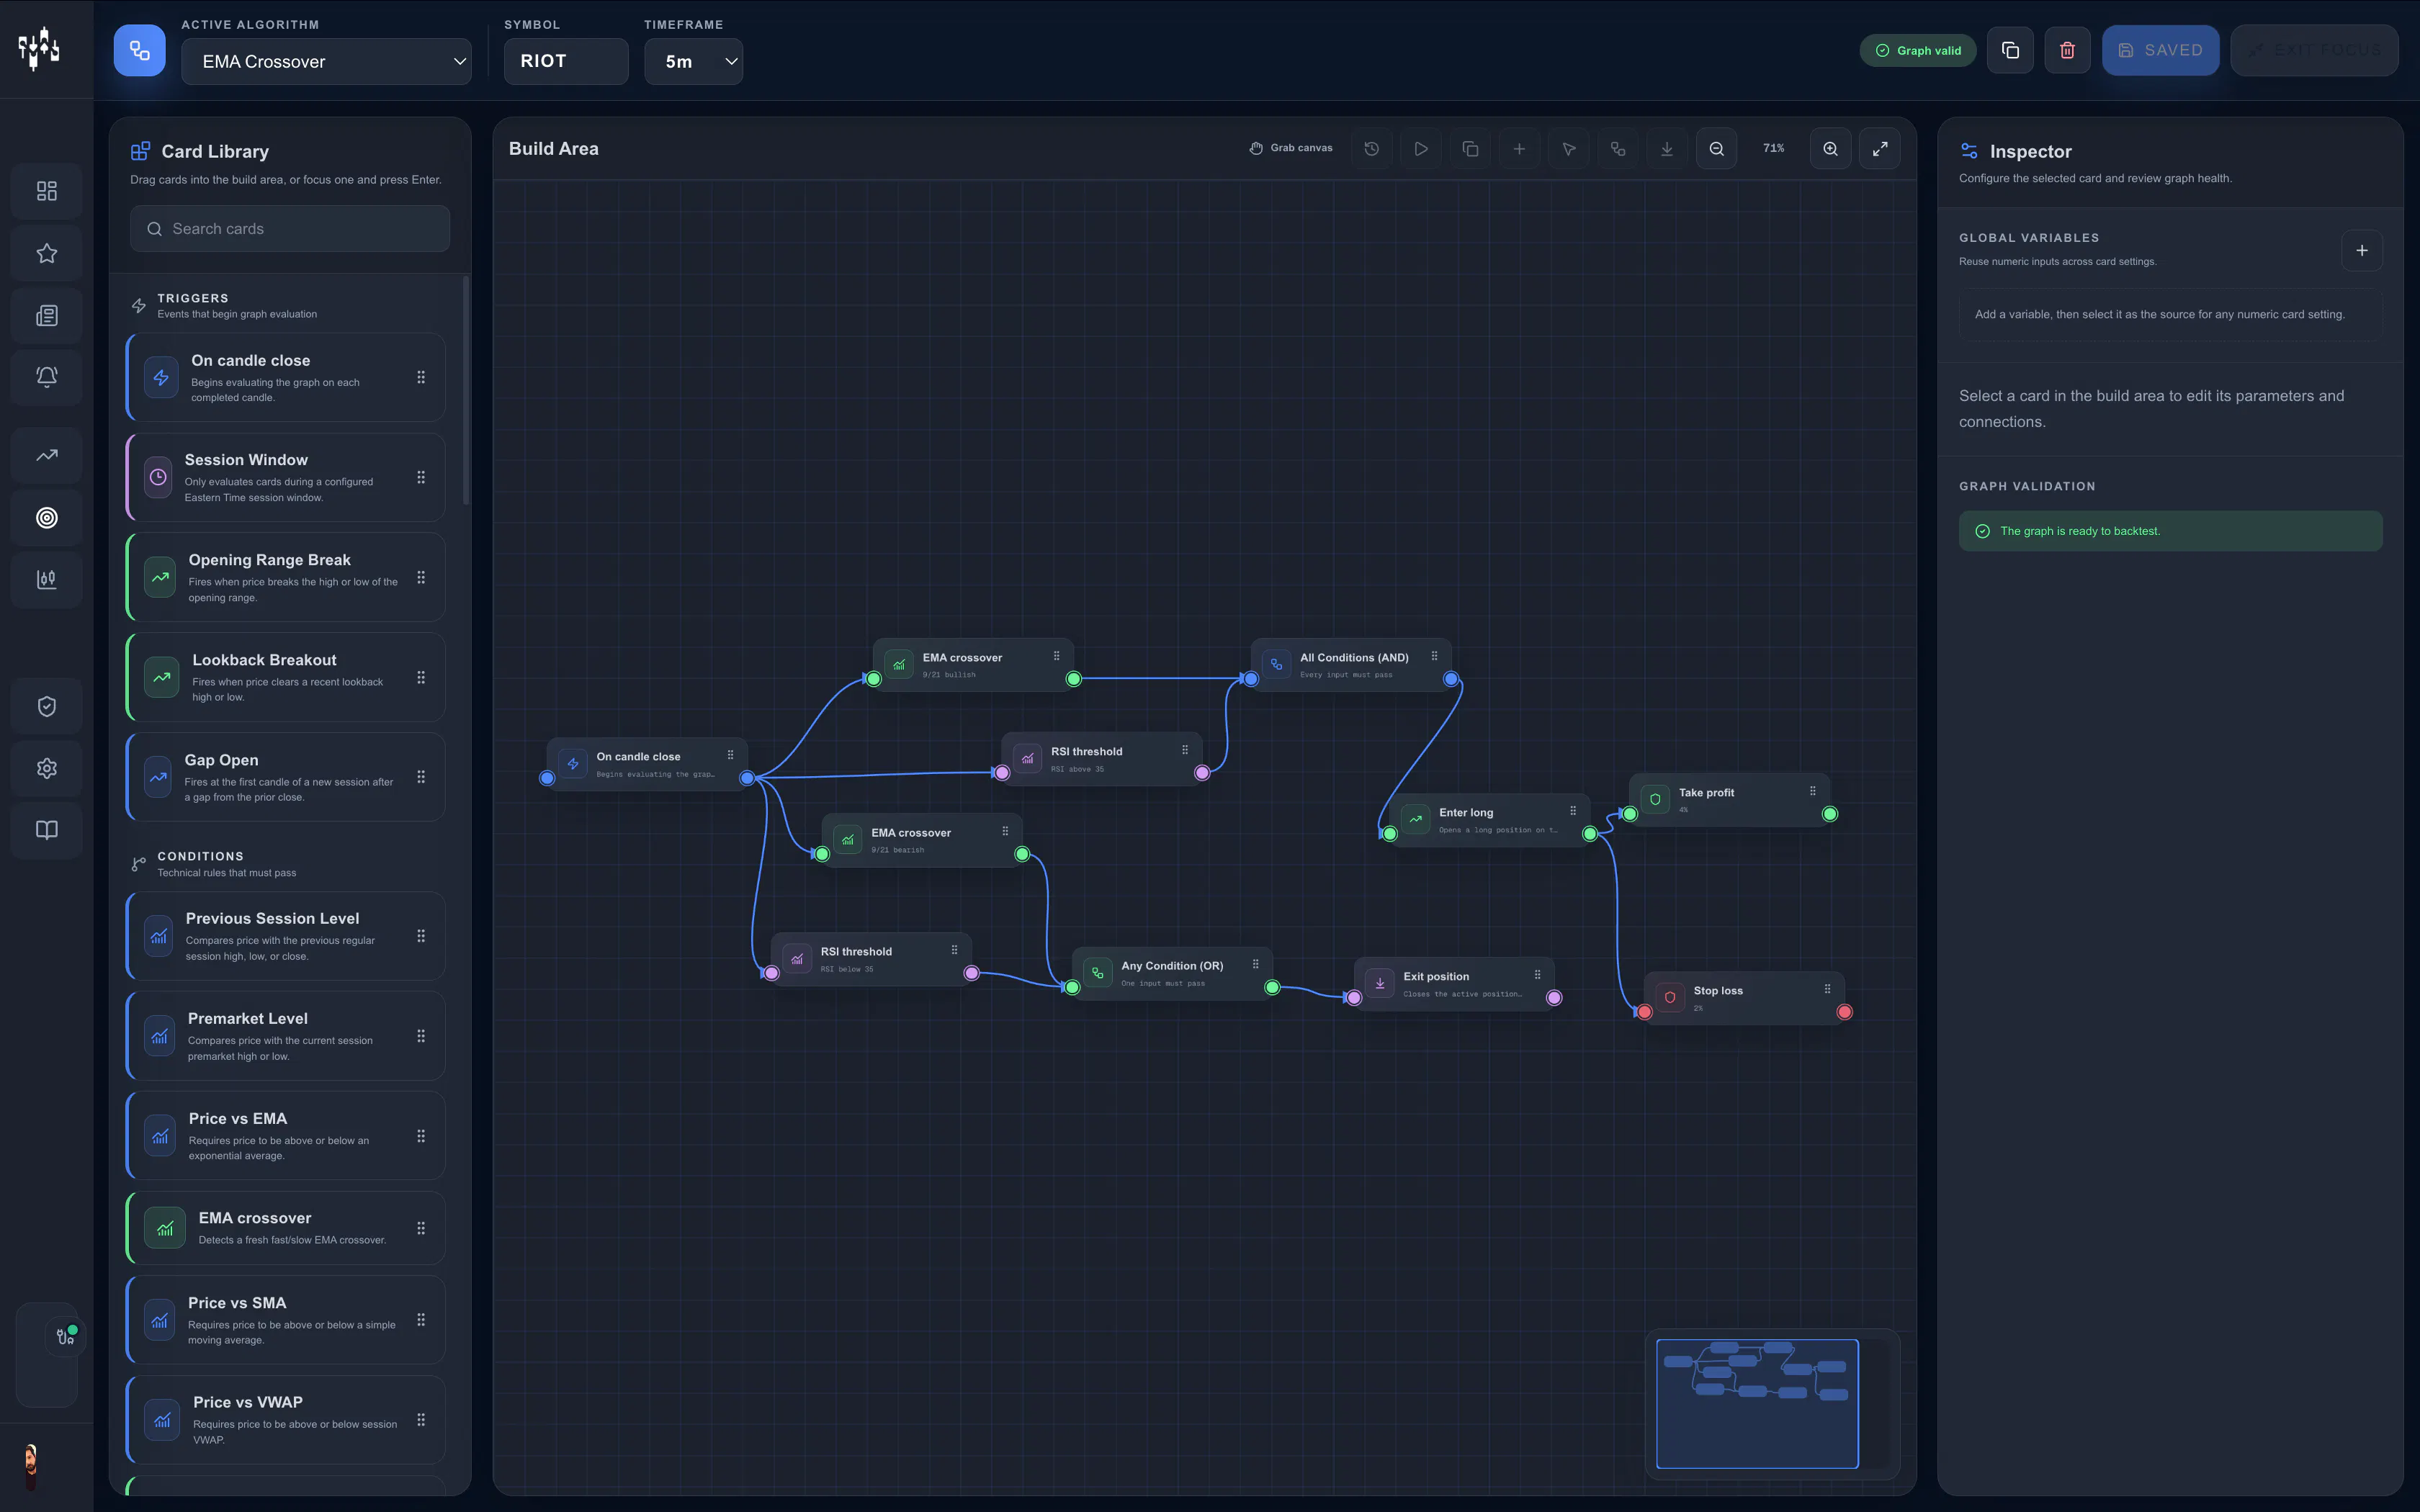Open the newspaper icon in sidebar
Screen dimensions: 2420x1512
coord(47,316)
